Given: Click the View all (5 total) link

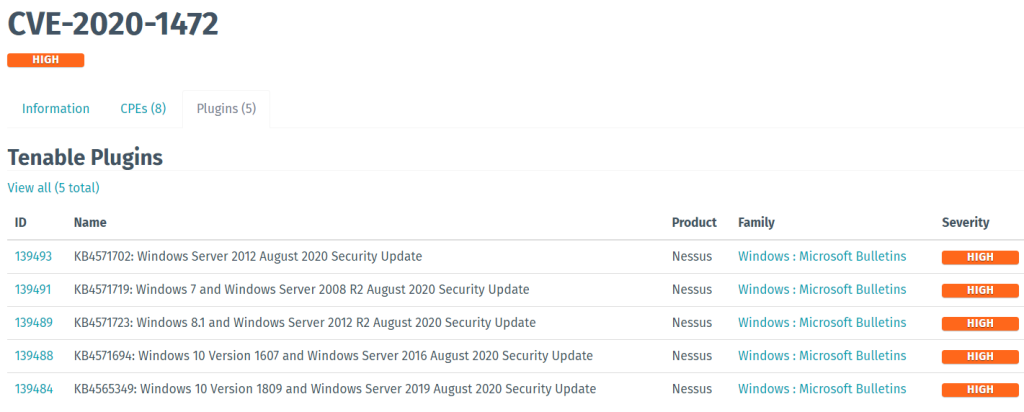Looking at the screenshot, I should (x=53, y=188).
